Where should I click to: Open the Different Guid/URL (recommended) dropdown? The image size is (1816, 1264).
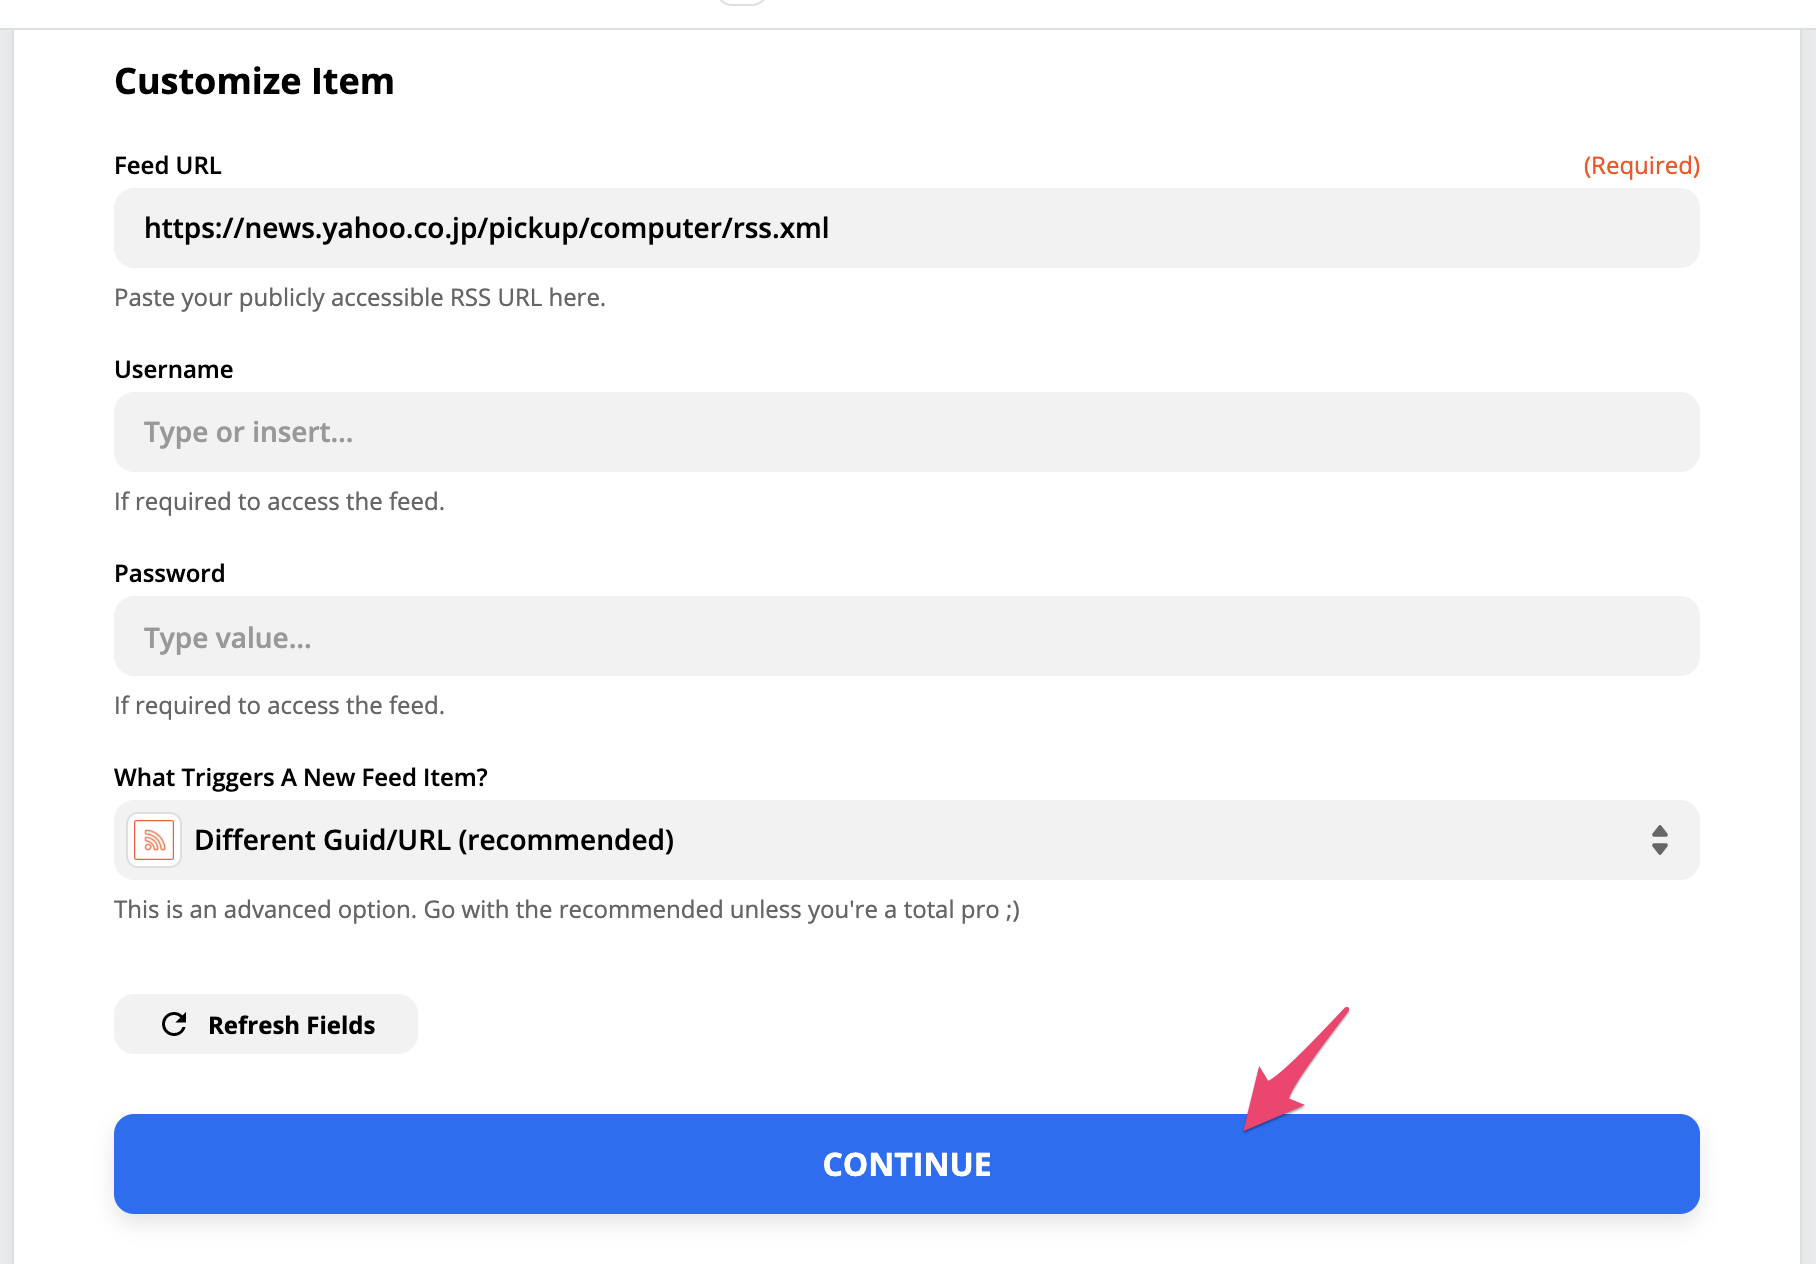(906, 840)
